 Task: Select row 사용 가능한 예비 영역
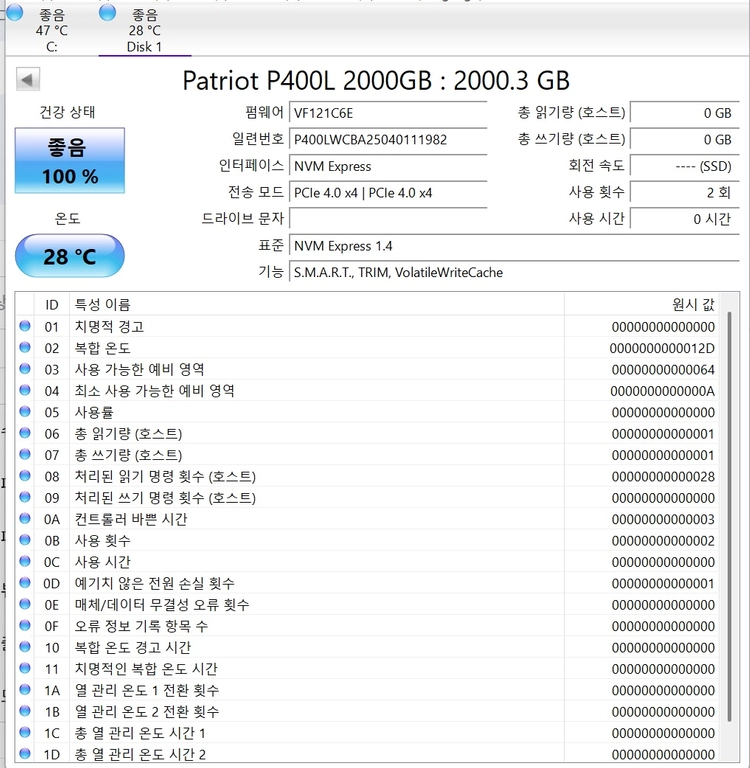click(367, 369)
